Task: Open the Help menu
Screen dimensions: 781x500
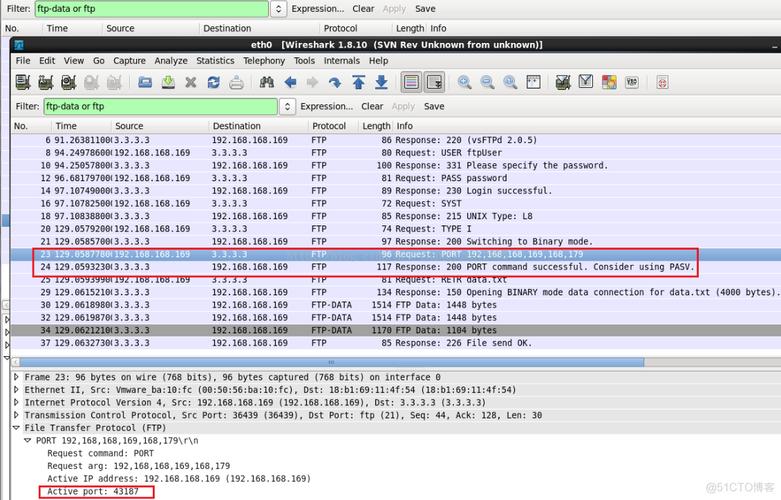Action: pos(379,61)
